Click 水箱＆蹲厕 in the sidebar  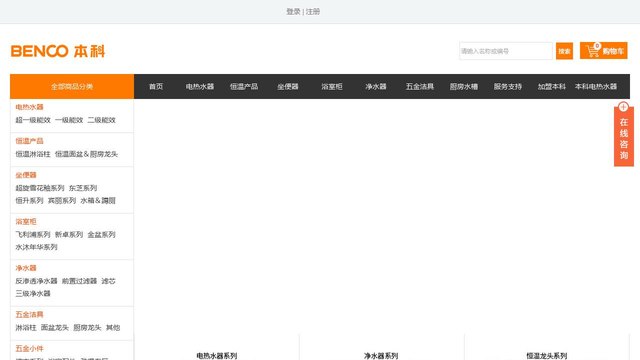(x=98, y=200)
